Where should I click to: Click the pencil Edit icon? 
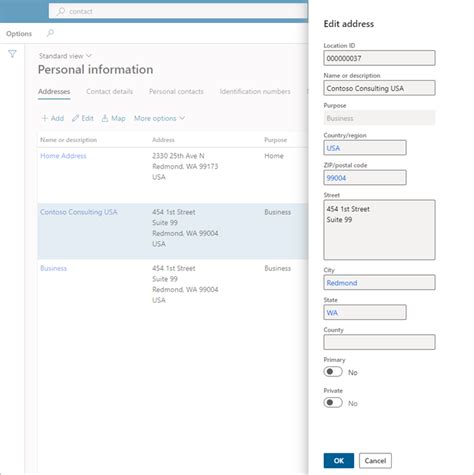[75, 118]
